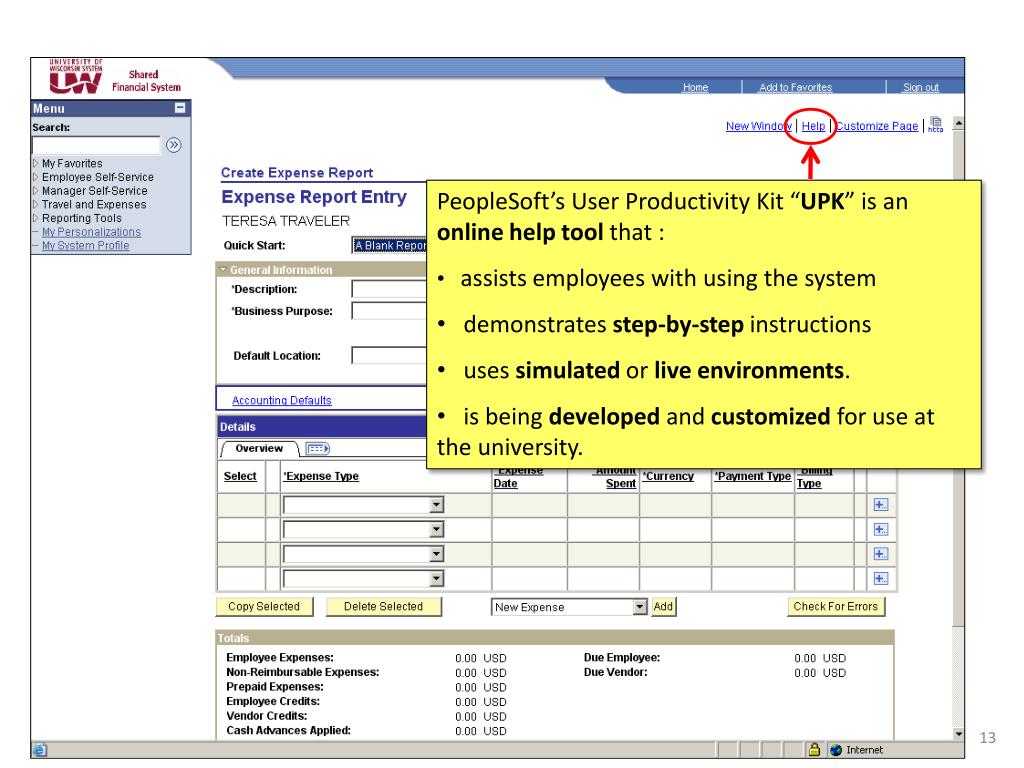Image resolution: width=1024 pixels, height=768 pixels.
Task: Click the 'Employee Expenses:' label
Action: [x=280, y=658]
